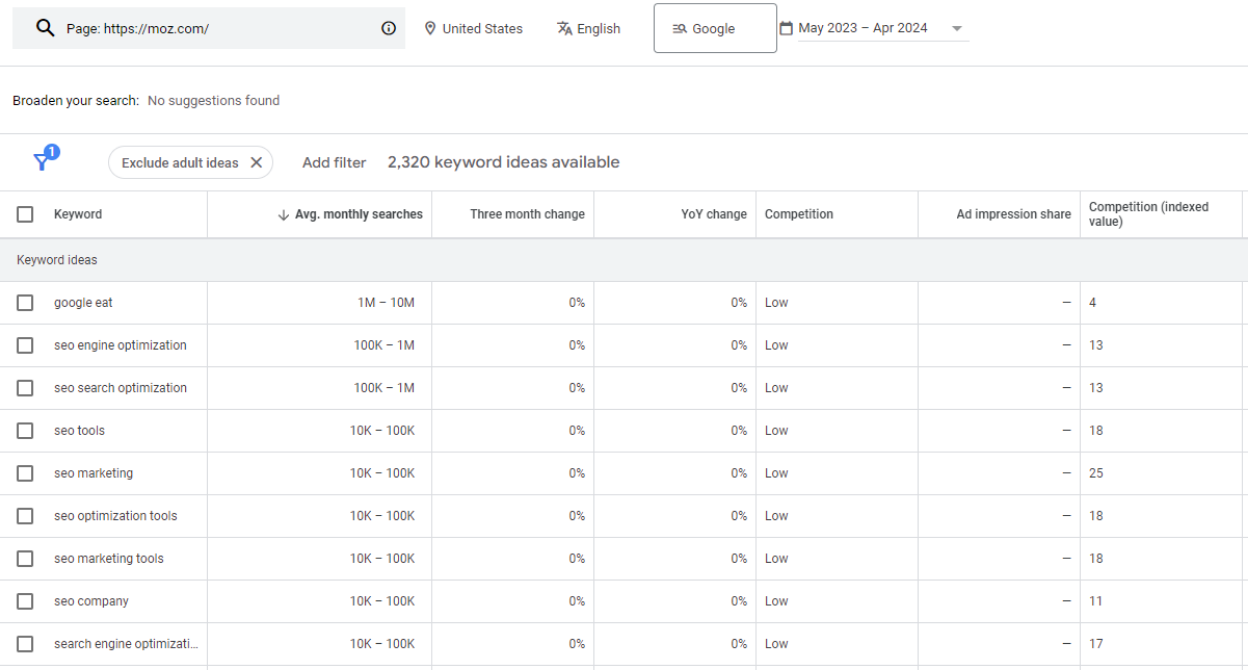Click the Add filter button
The image size is (1248, 670).
[x=334, y=162]
